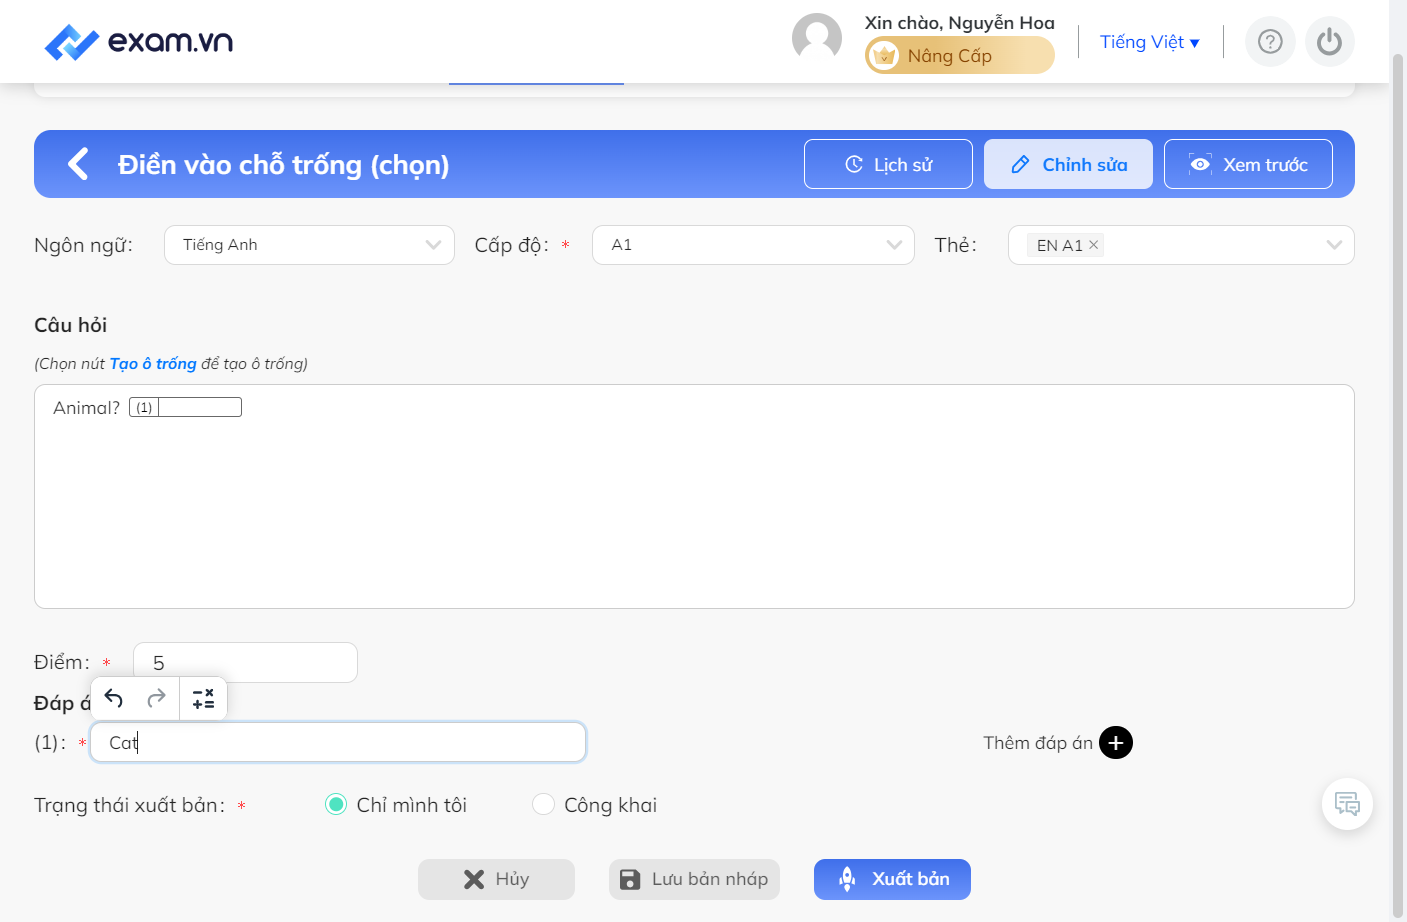Screen dimensions: 1407x922
Task: Go back using the left arrow
Action: (78, 164)
